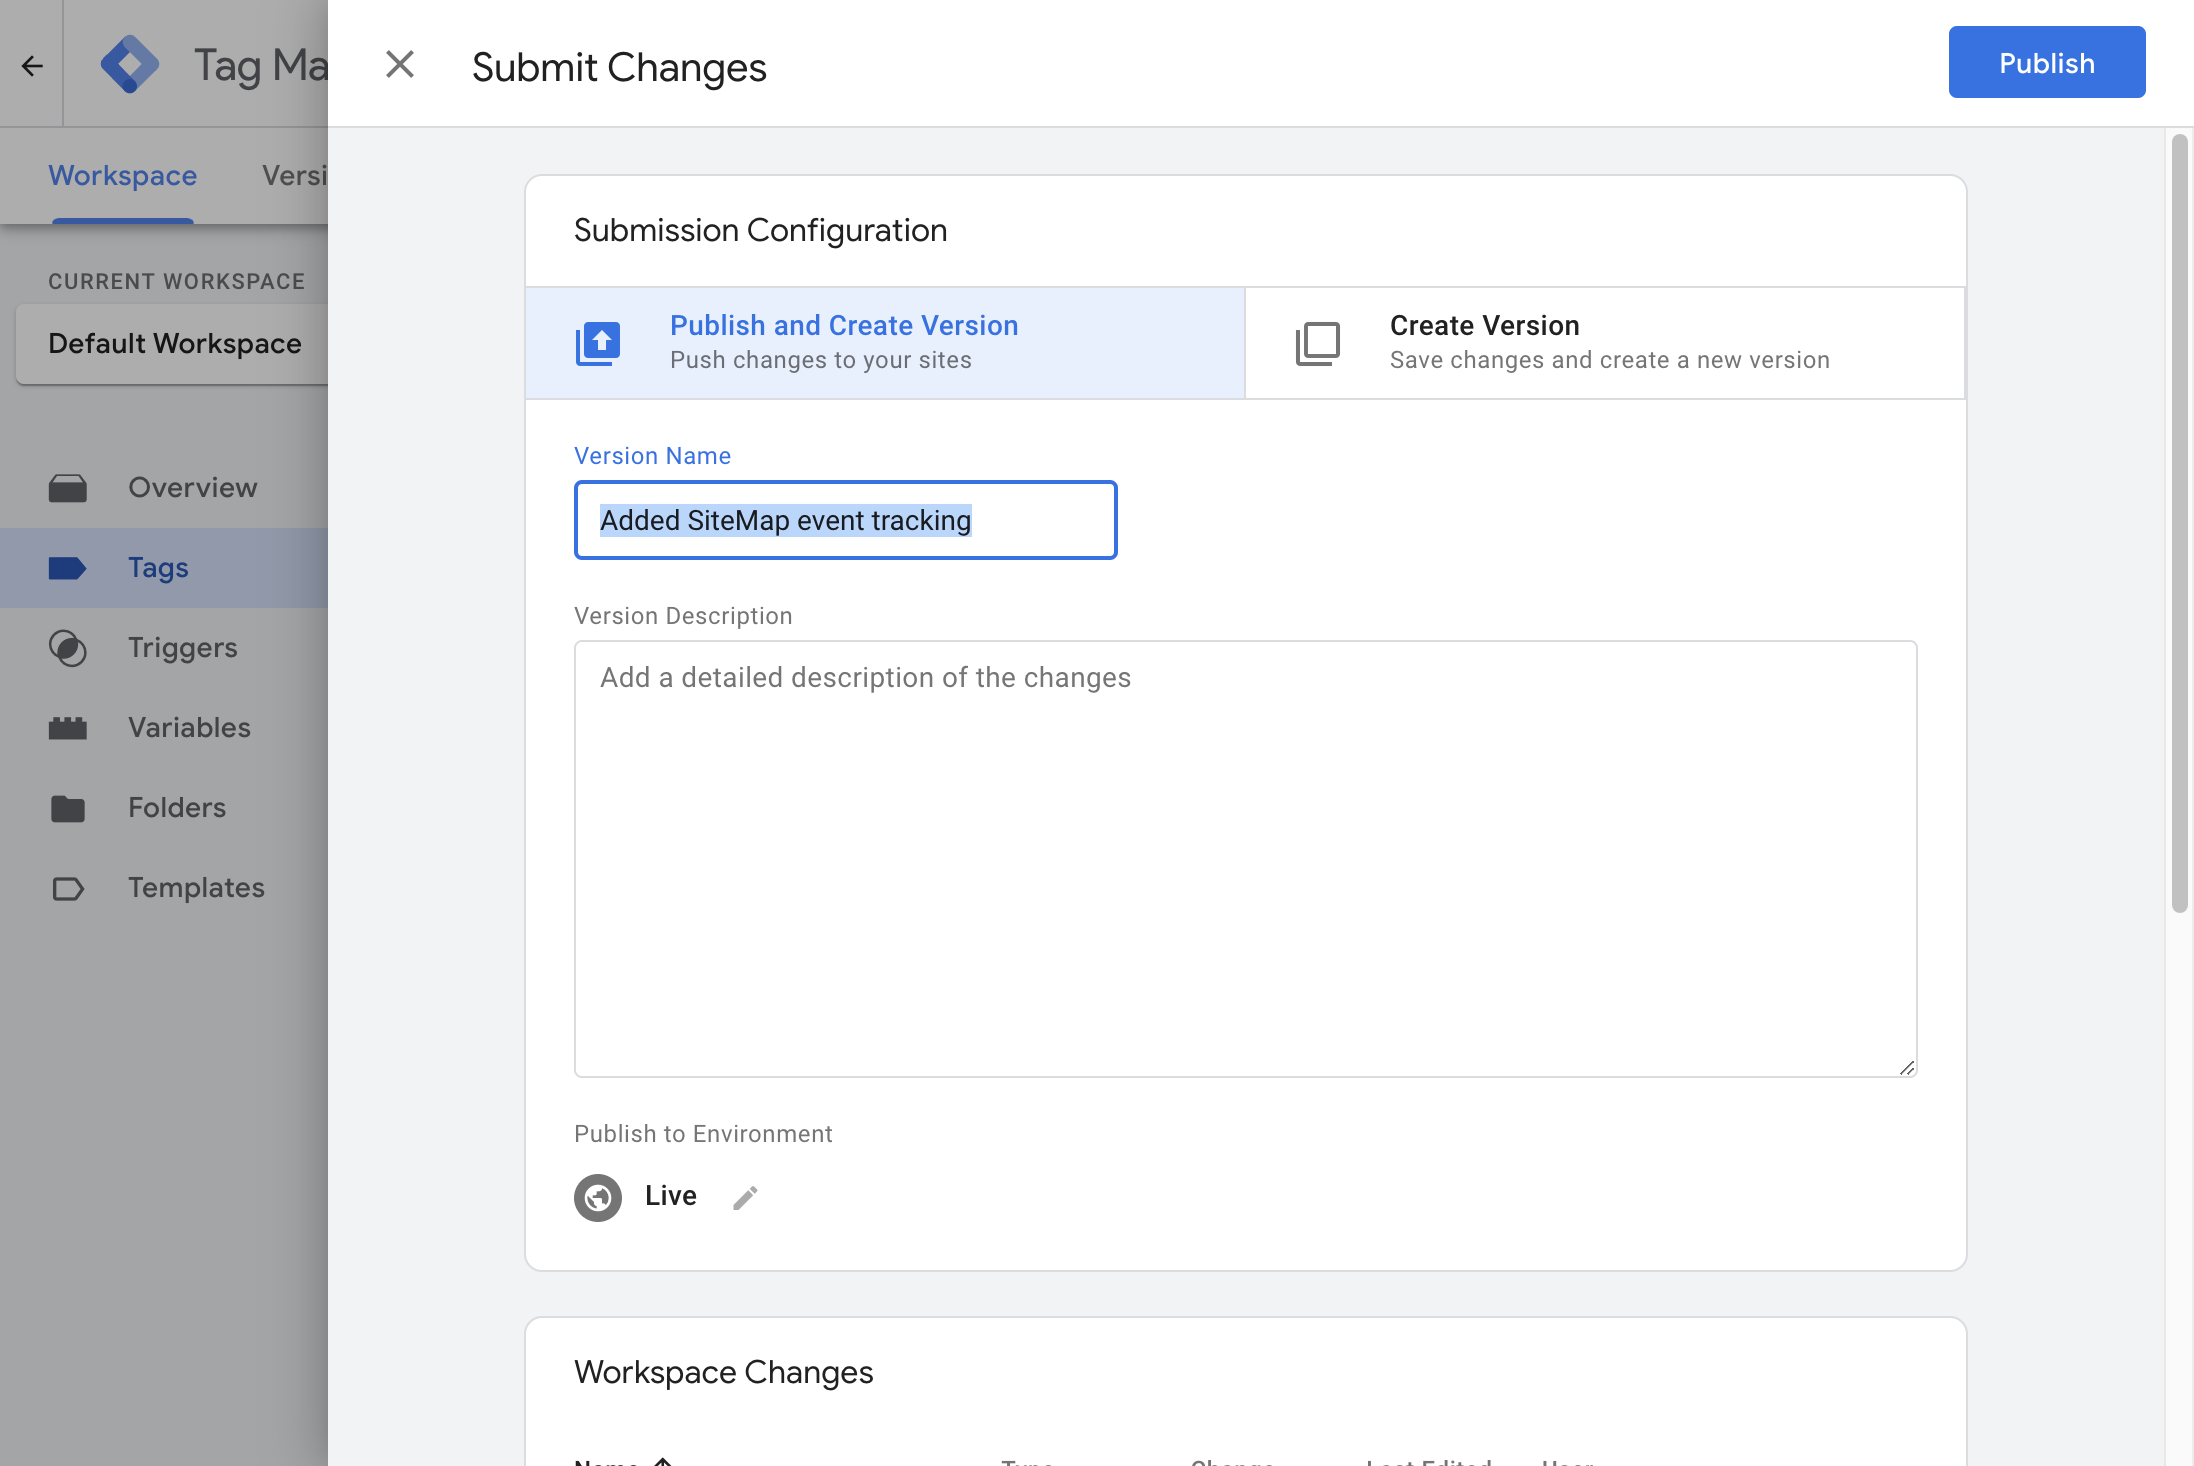The height and width of the screenshot is (1466, 2194).
Task: Click the Live environment label
Action: 671,1196
